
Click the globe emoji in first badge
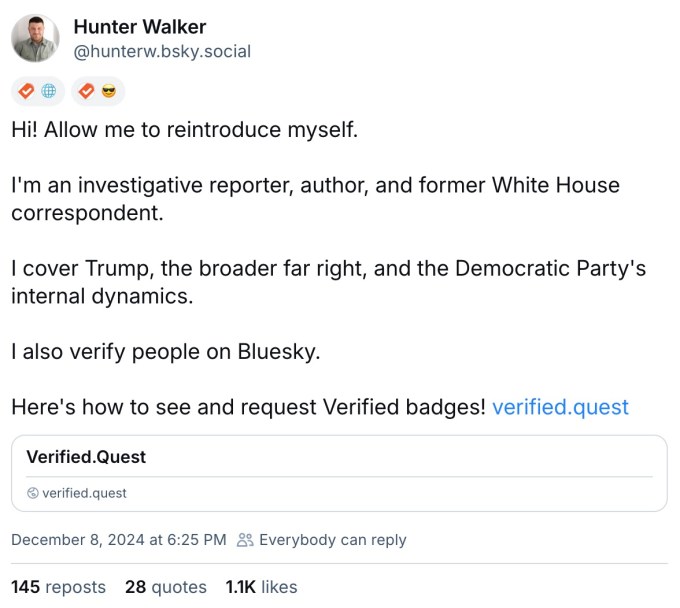coord(49,91)
